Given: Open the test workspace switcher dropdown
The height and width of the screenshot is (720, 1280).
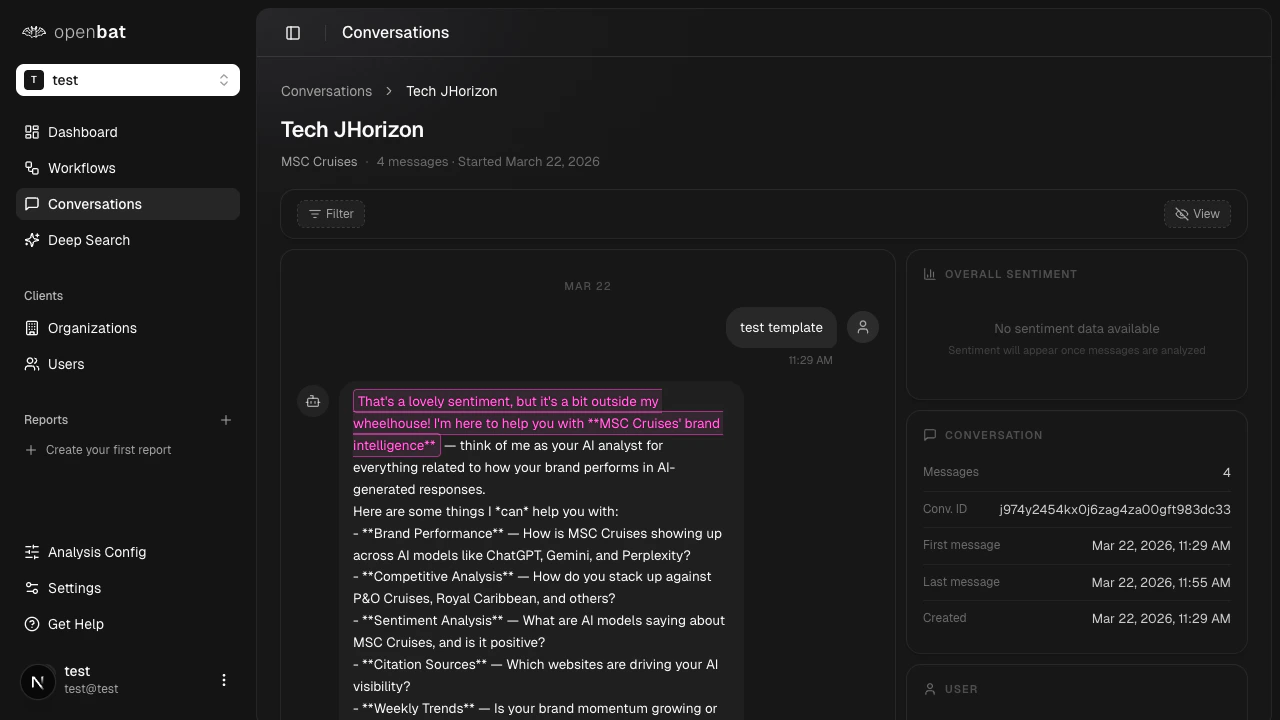Looking at the screenshot, I should (128, 80).
